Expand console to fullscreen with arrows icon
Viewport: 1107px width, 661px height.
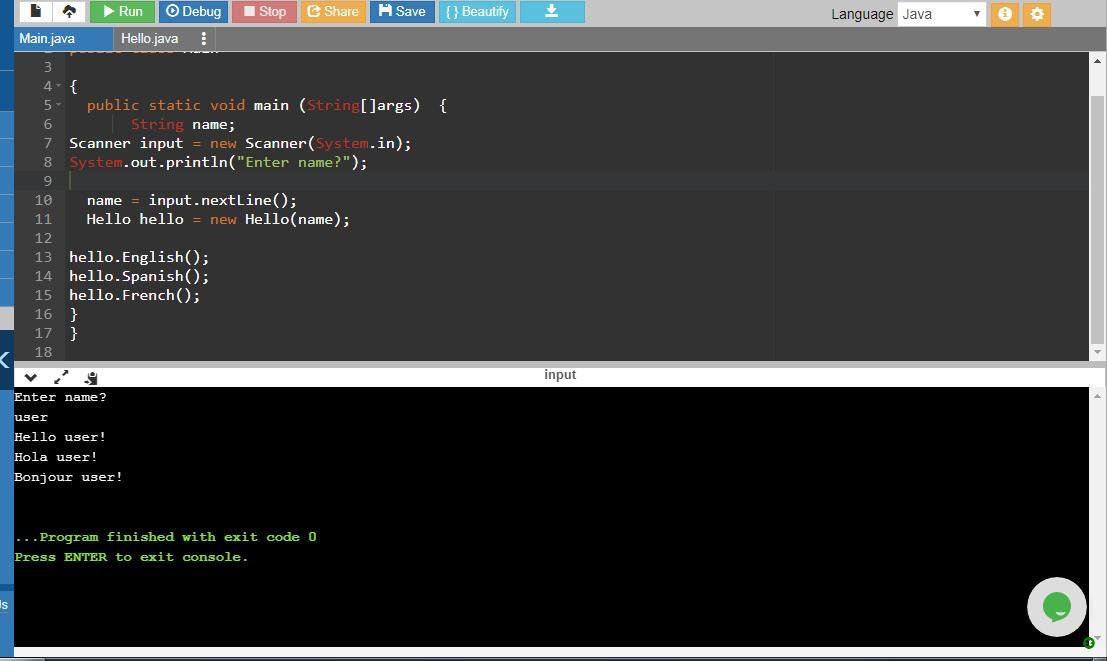click(61, 376)
